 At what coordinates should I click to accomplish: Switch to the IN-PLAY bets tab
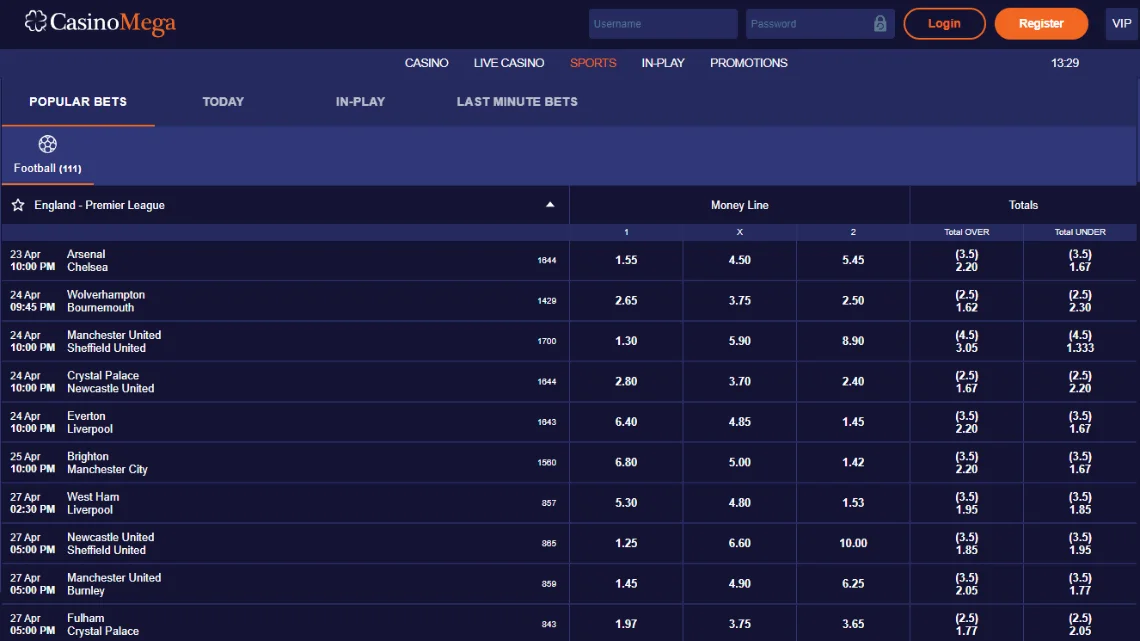(x=361, y=102)
